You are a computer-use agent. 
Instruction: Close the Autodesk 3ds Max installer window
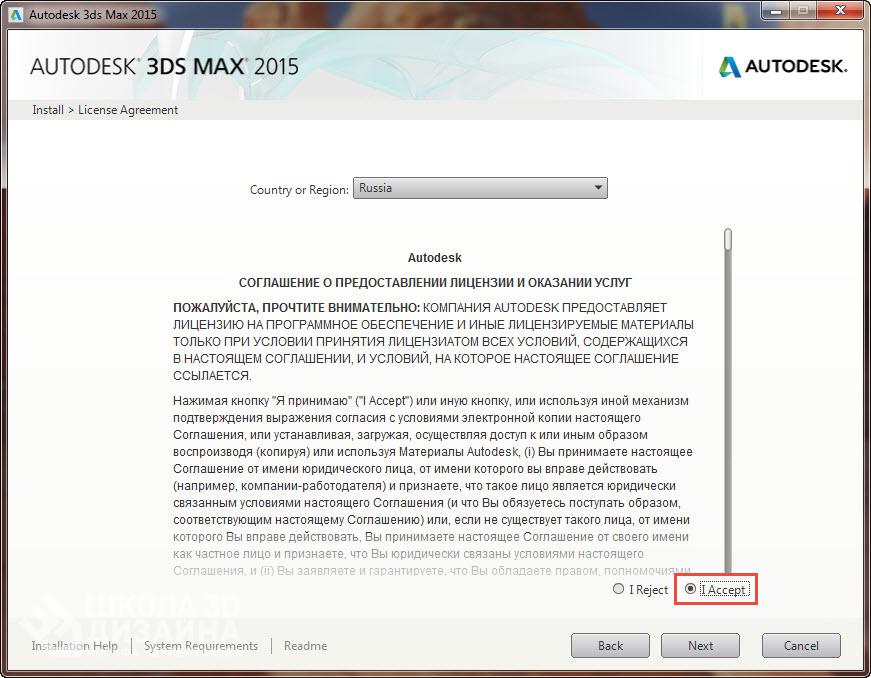tap(840, 11)
